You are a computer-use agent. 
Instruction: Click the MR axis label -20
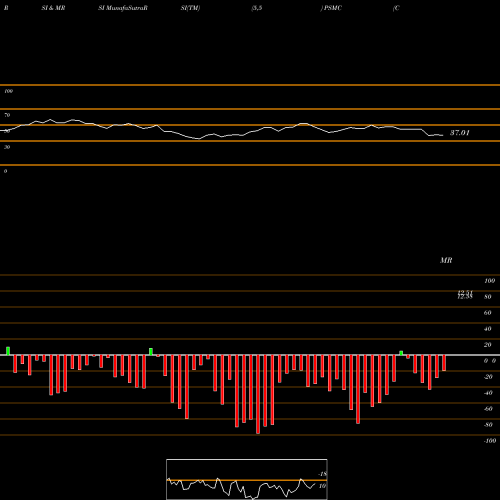(488, 377)
